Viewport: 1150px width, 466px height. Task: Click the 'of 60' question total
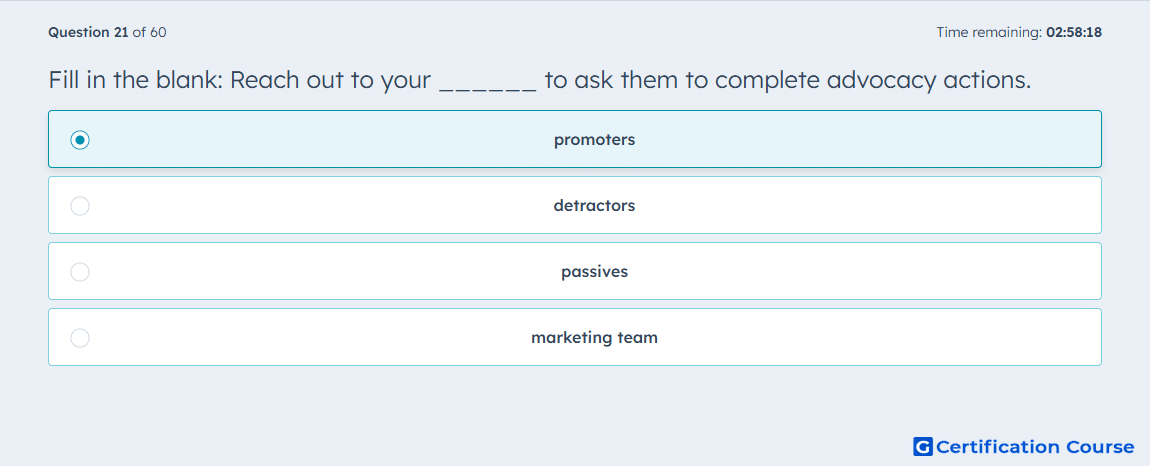point(150,32)
